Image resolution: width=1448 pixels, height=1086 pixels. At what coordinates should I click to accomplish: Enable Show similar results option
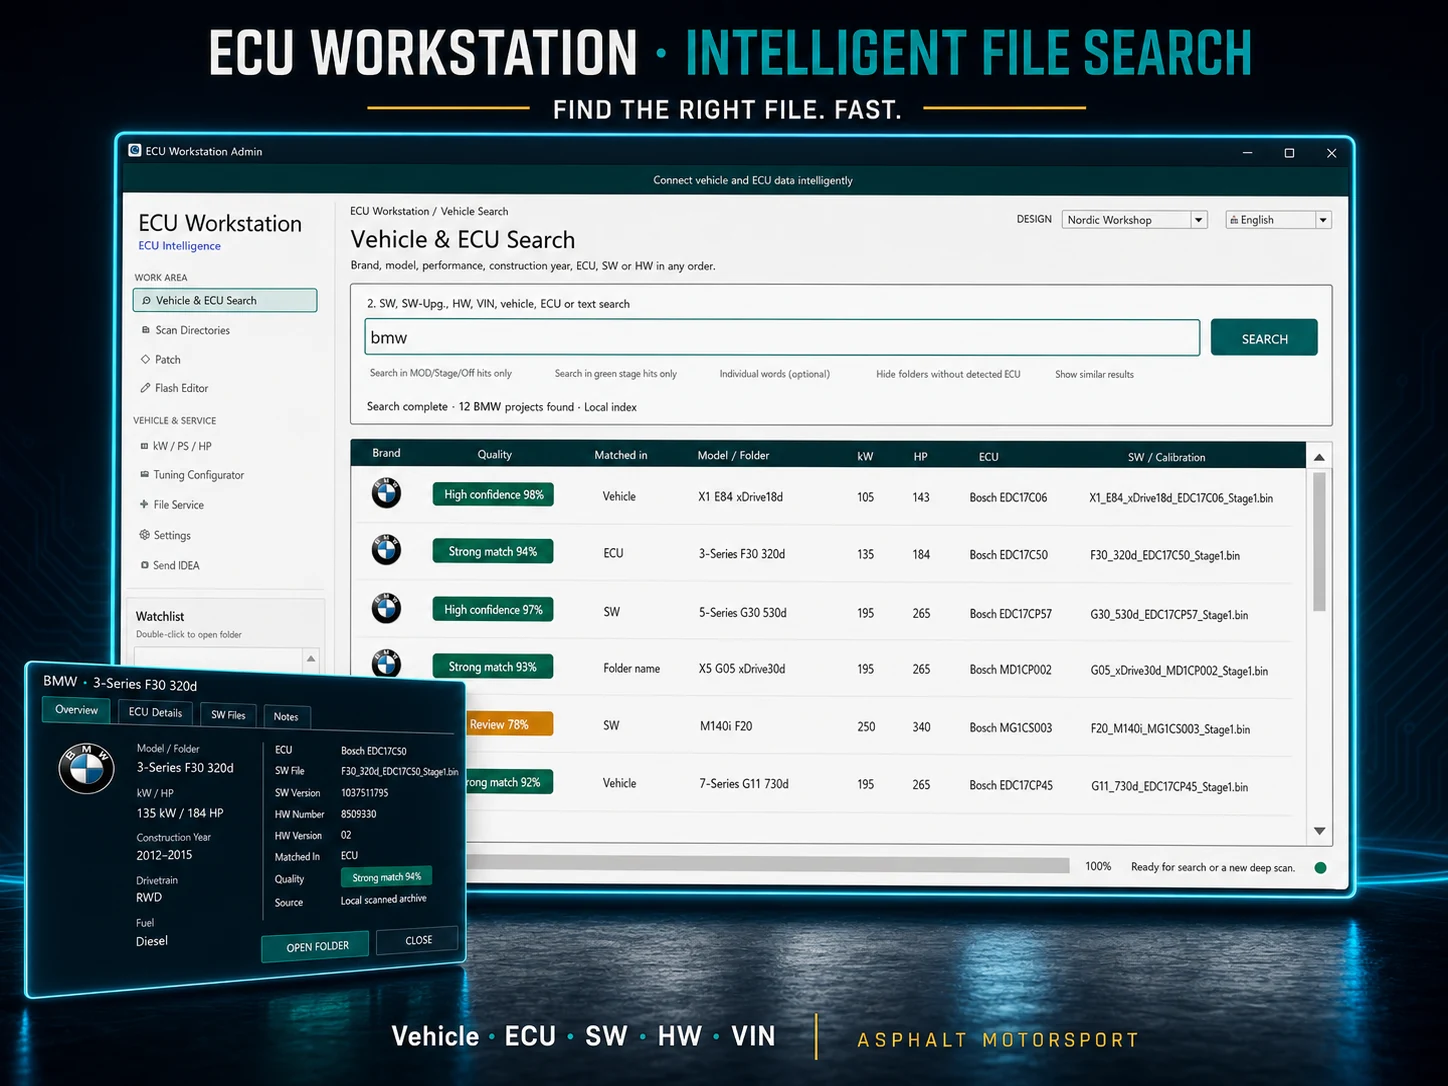pos(1094,374)
